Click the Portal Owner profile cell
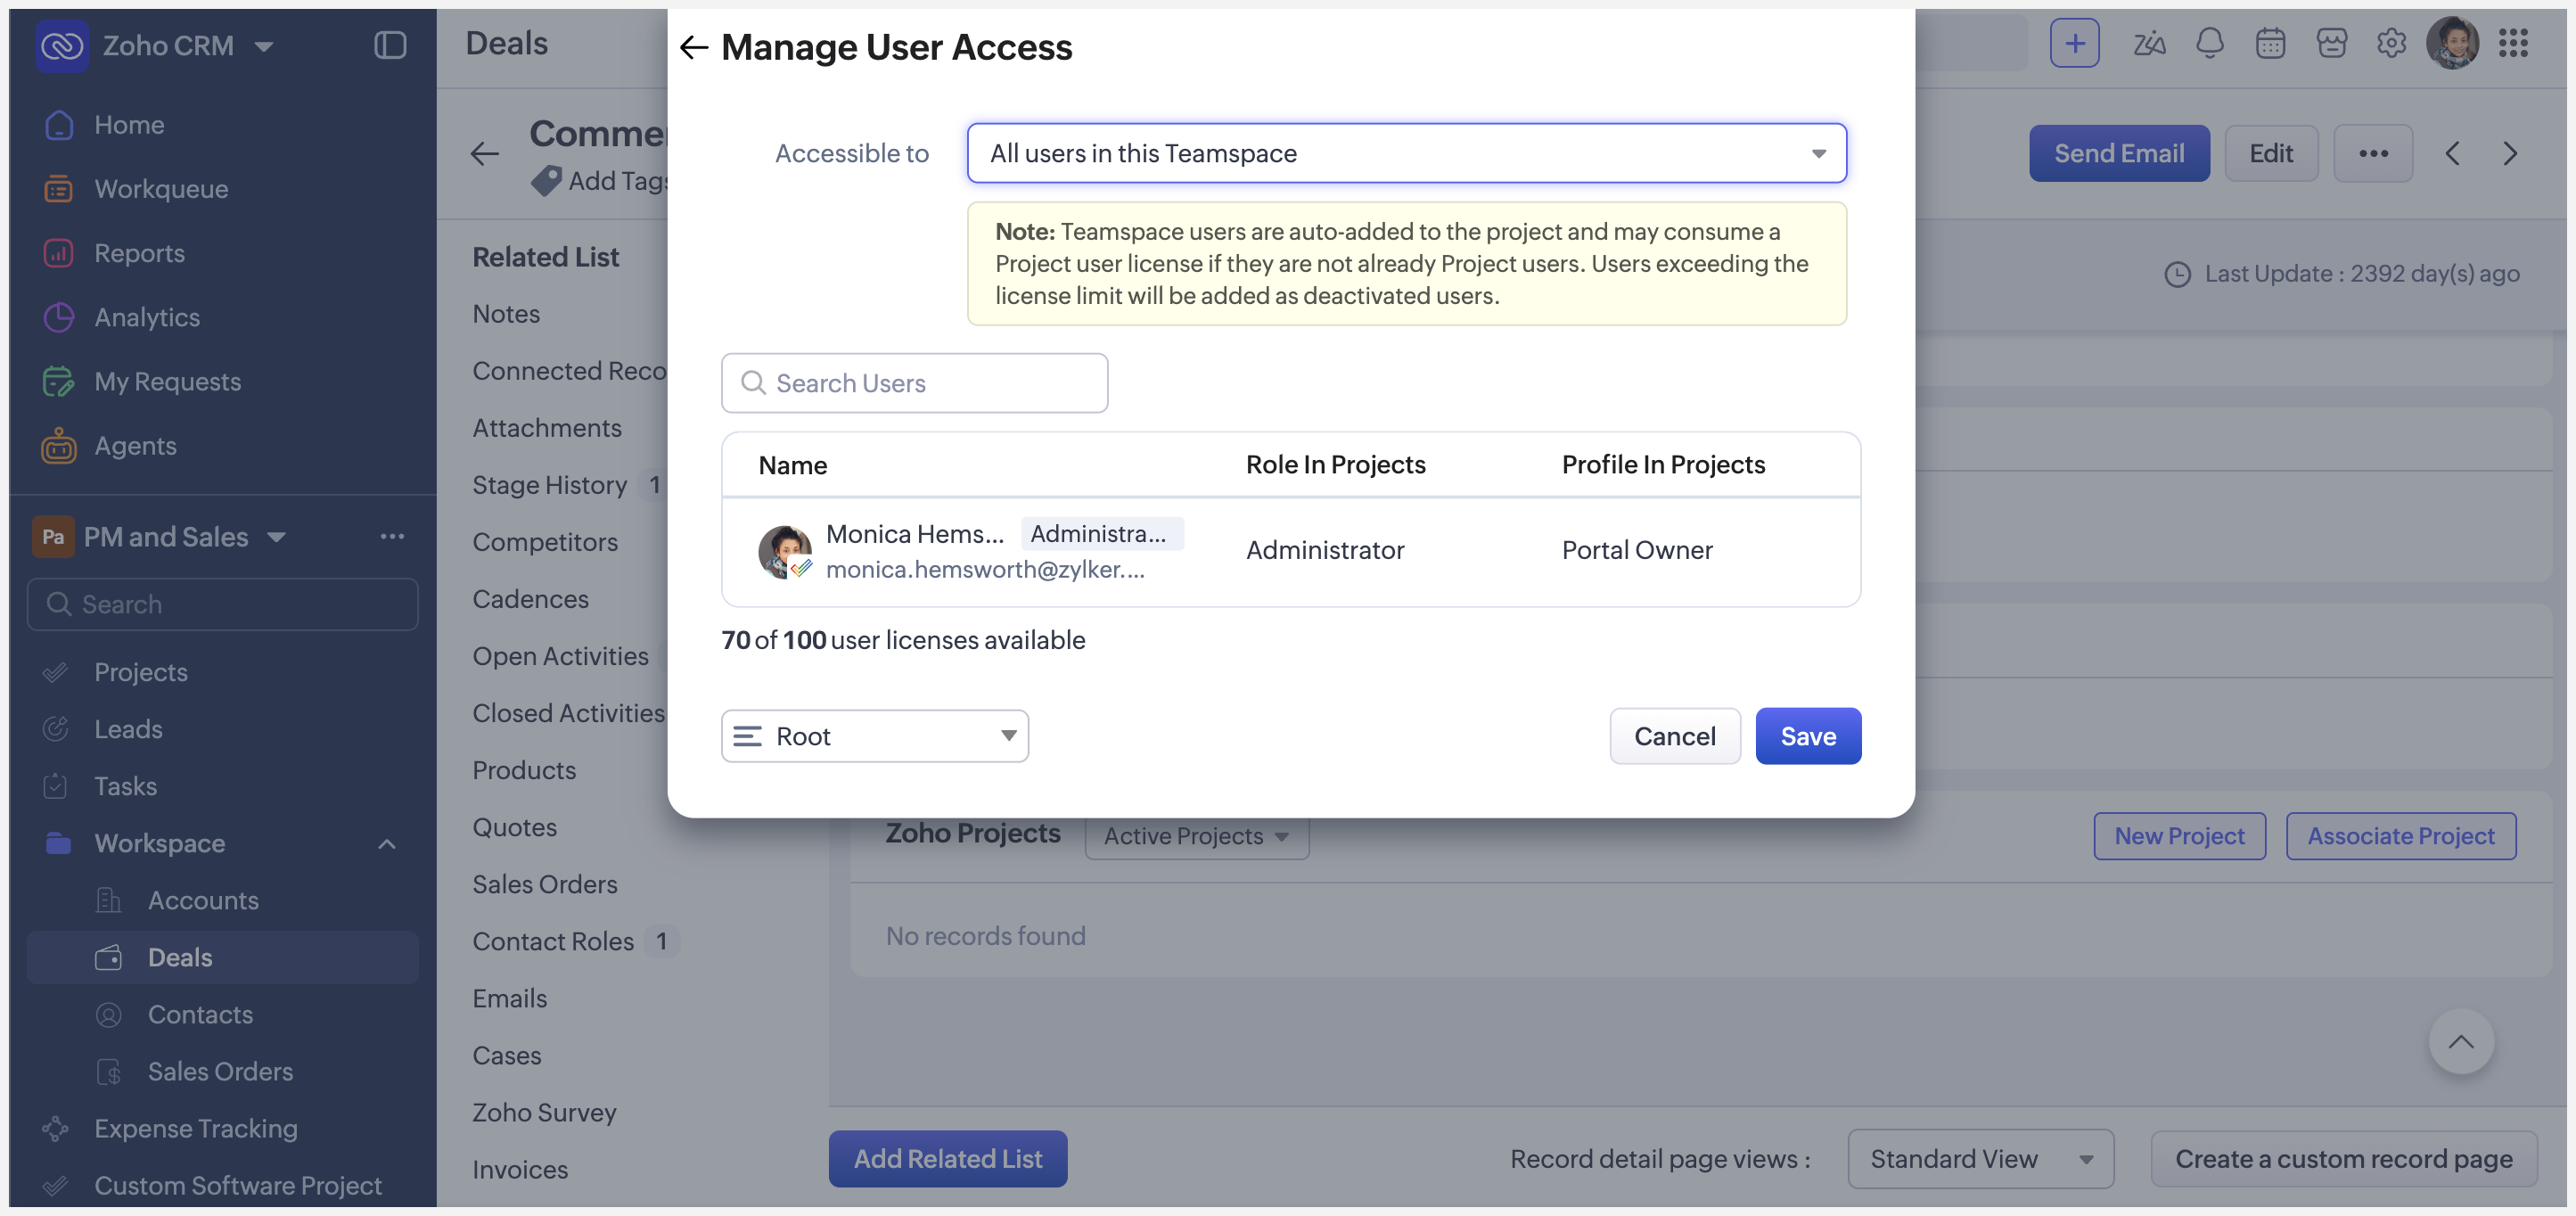The height and width of the screenshot is (1216, 2576). click(1637, 549)
